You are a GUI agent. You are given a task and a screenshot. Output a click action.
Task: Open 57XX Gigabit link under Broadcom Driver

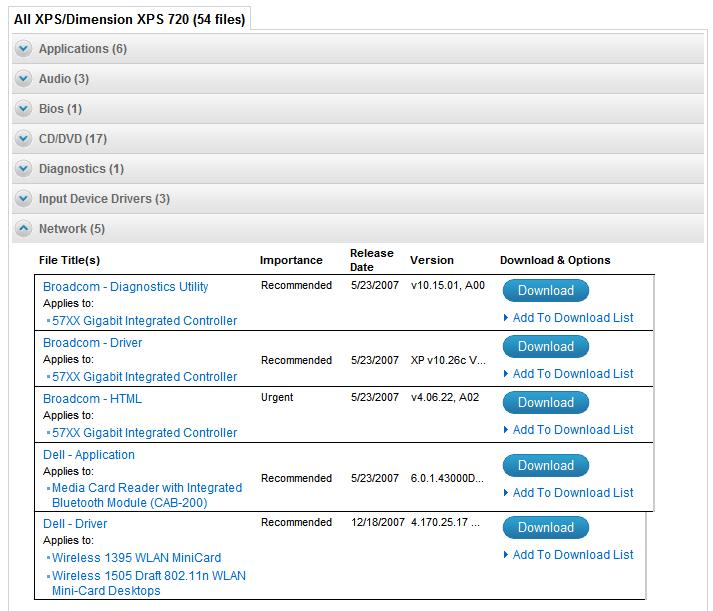[144, 377]
